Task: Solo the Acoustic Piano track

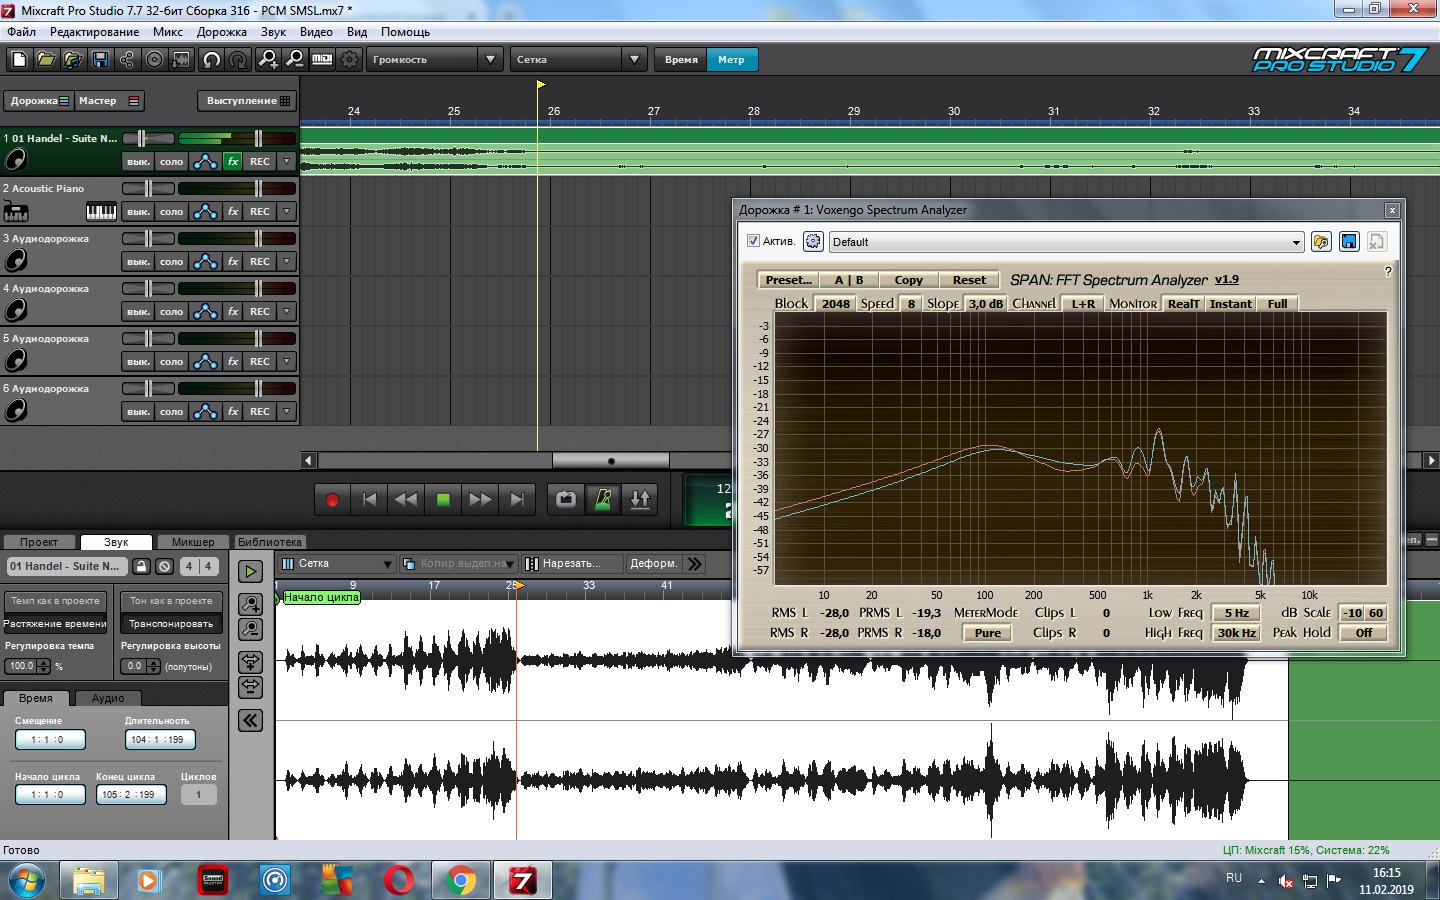Action: coord(172,211)
